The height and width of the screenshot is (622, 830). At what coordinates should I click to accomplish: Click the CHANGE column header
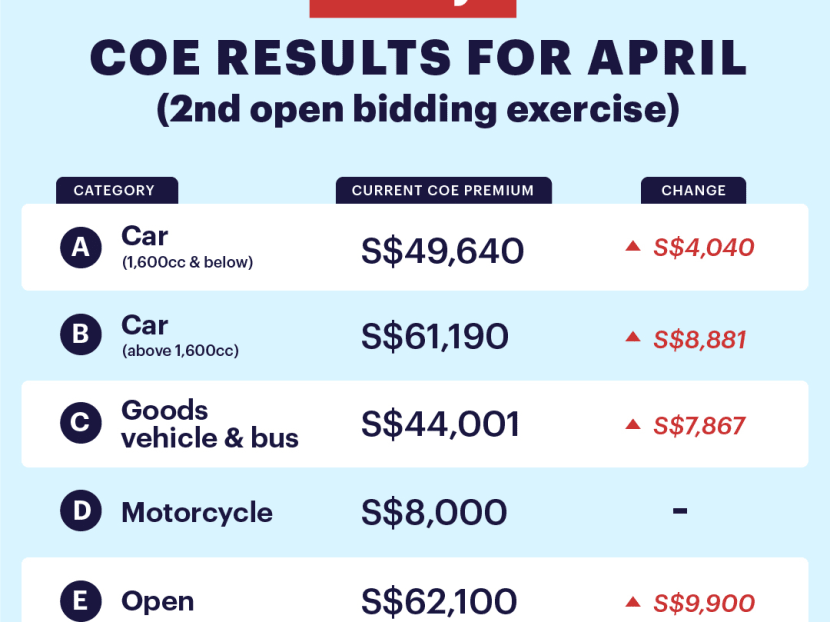pyautogui.click(x=693, y=190)
